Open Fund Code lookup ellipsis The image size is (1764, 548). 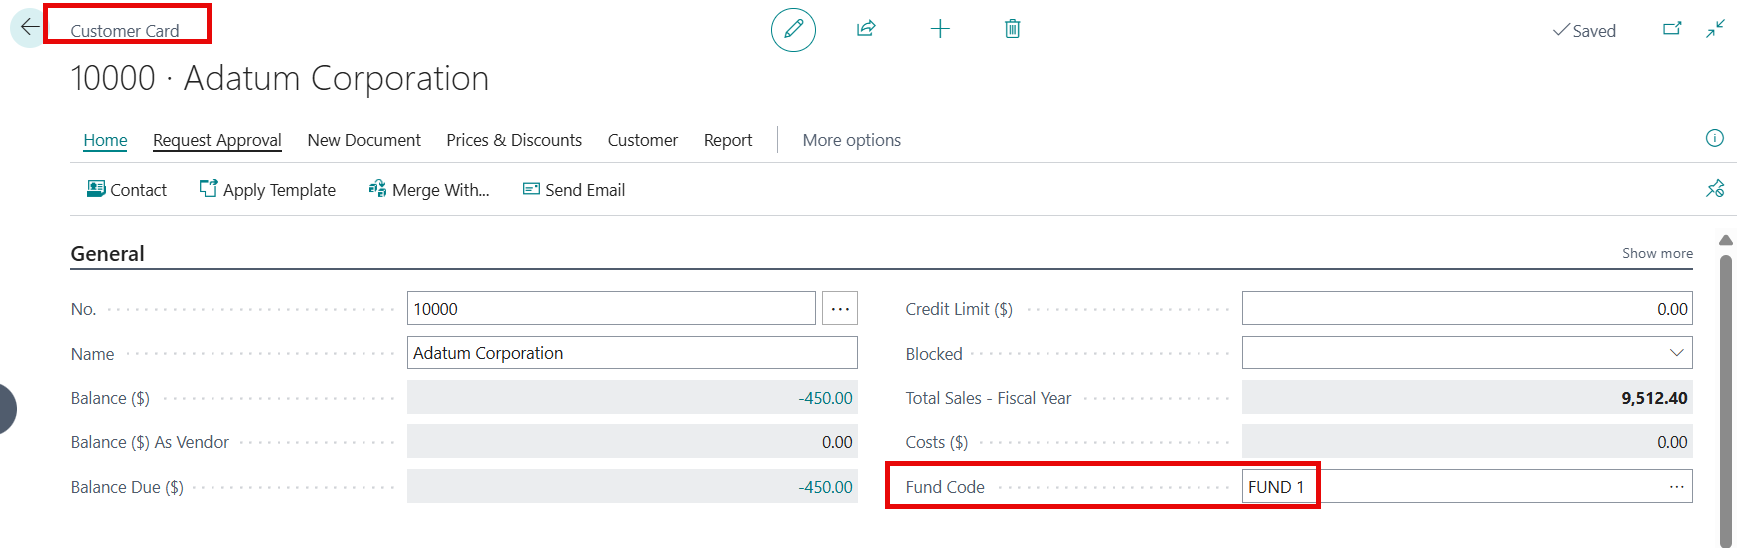coord(1676,487)
